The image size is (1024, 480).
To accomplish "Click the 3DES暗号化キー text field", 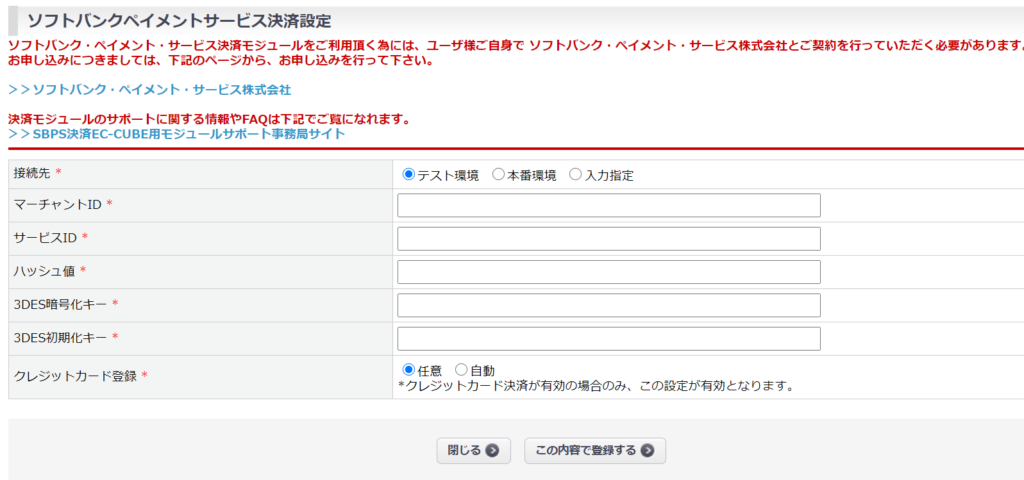I will pos(608,305).
